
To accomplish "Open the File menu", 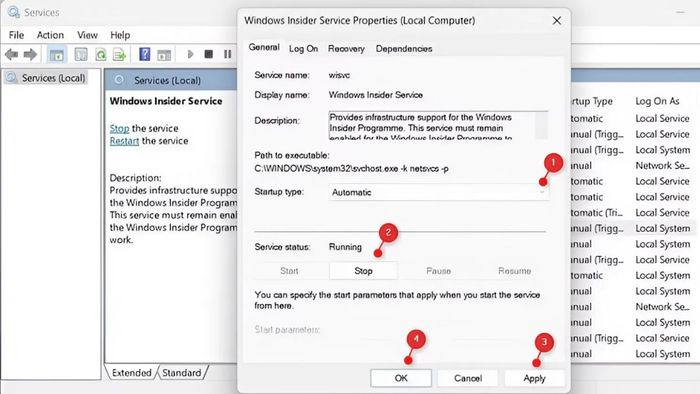I will point(17,35).
